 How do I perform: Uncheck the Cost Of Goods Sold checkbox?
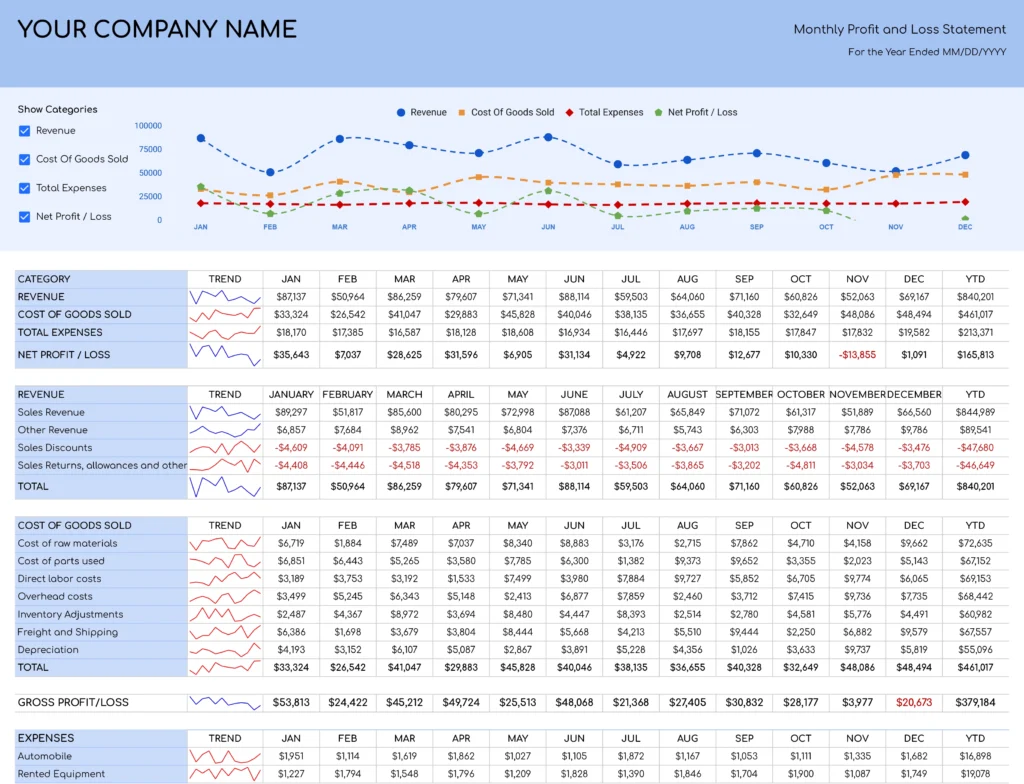point(25,159)
